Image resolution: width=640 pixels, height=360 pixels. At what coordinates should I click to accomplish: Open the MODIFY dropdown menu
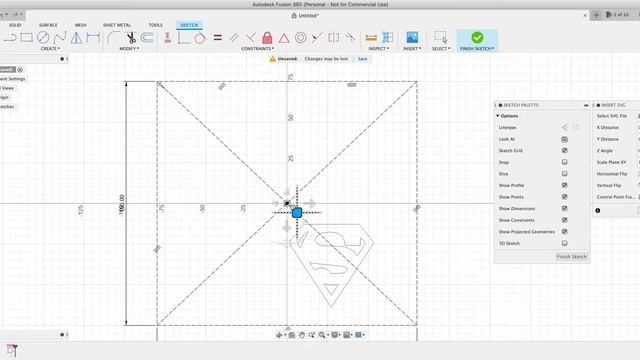(x=129, y=49)
